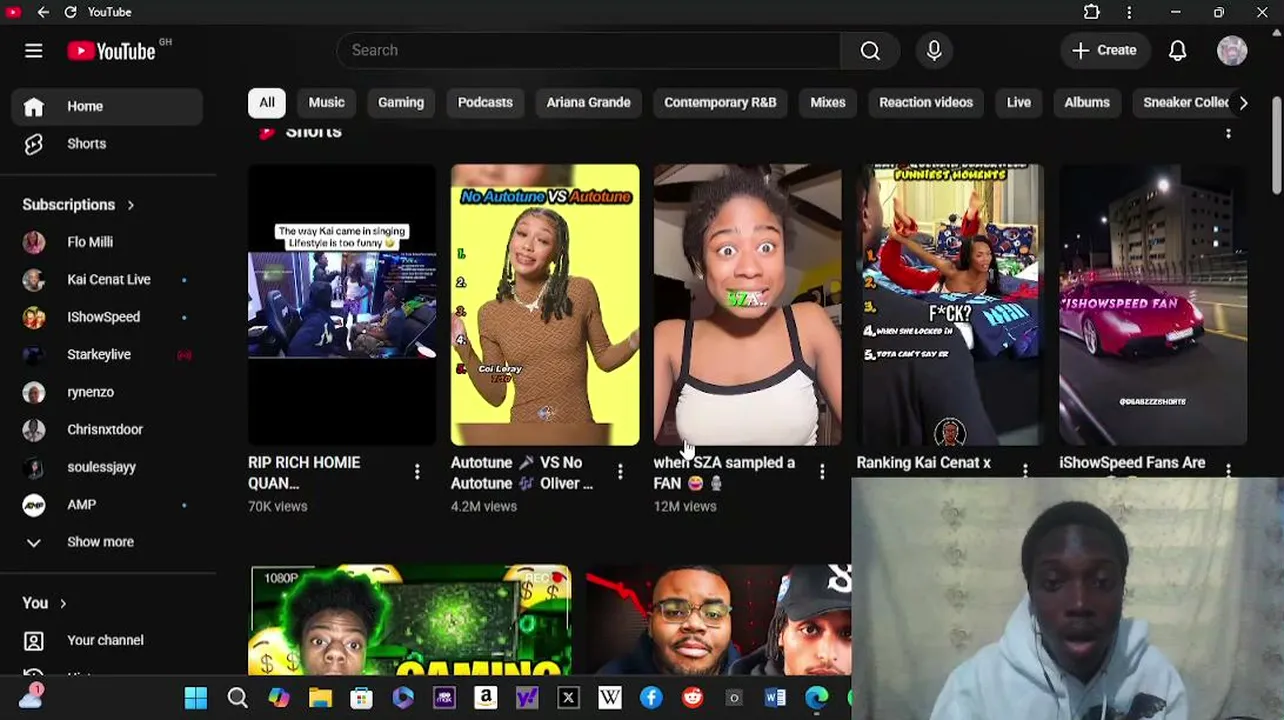The height and width of the screenshot is (720, 1284).
Task: Open Microsoft Store from taskbar
Action: tap(361, 698)
